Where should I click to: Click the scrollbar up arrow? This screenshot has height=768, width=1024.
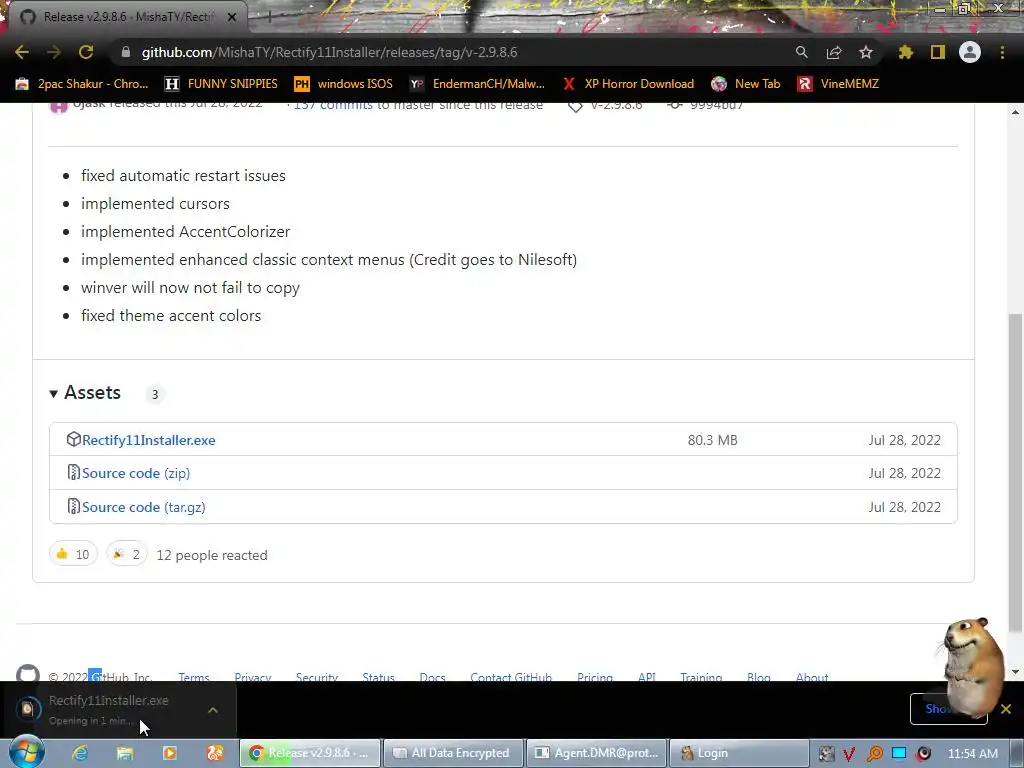(x=1015, y=112)
